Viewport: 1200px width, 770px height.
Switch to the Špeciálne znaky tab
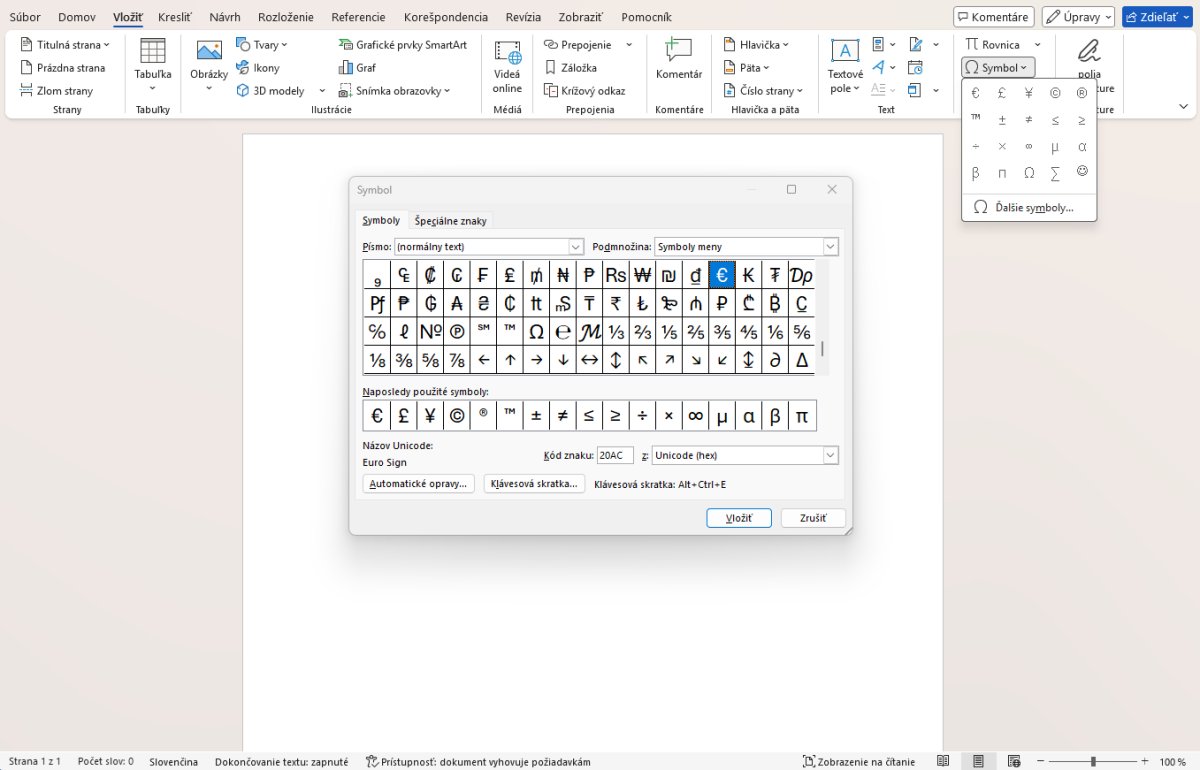click(450, 221)
